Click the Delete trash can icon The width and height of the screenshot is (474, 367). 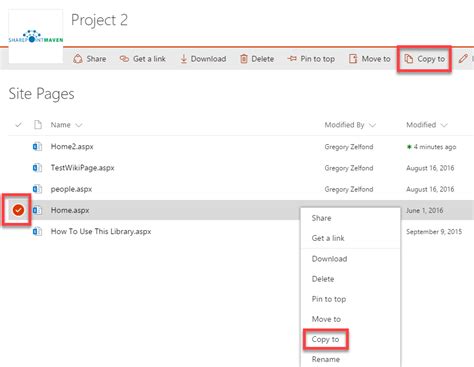(244, 59)
